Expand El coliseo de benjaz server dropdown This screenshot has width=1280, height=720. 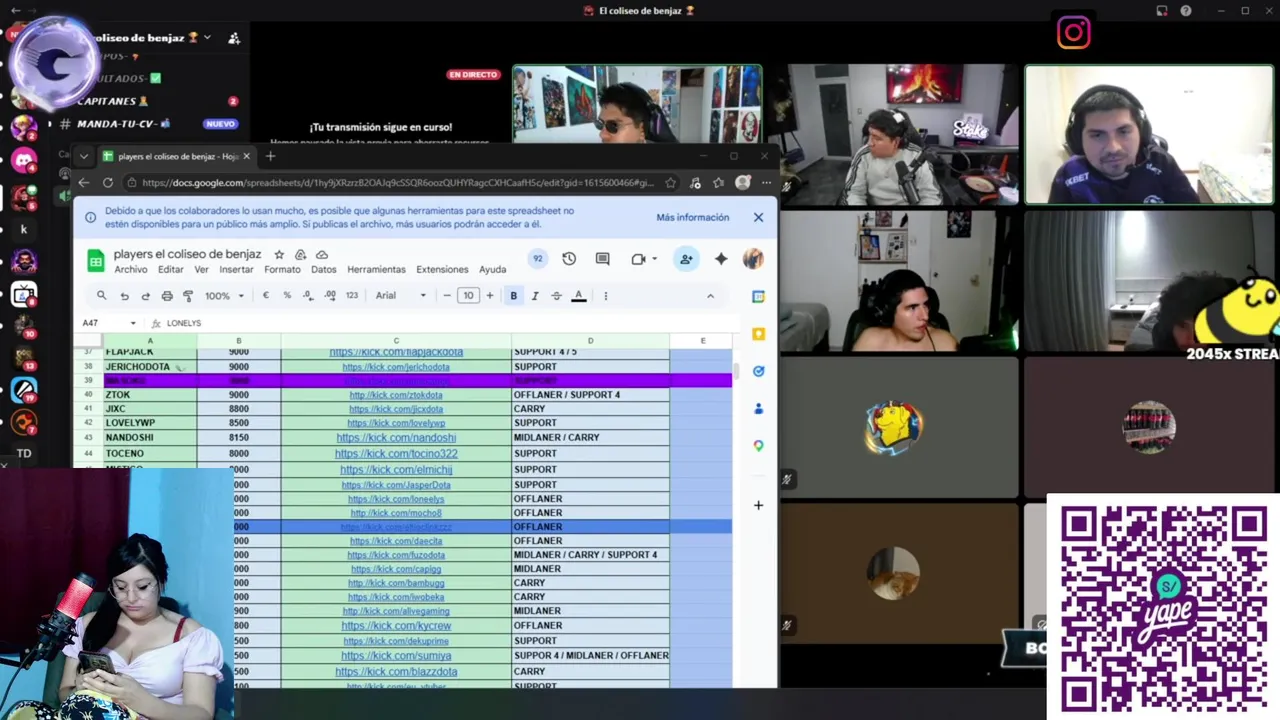coord(207,37)
